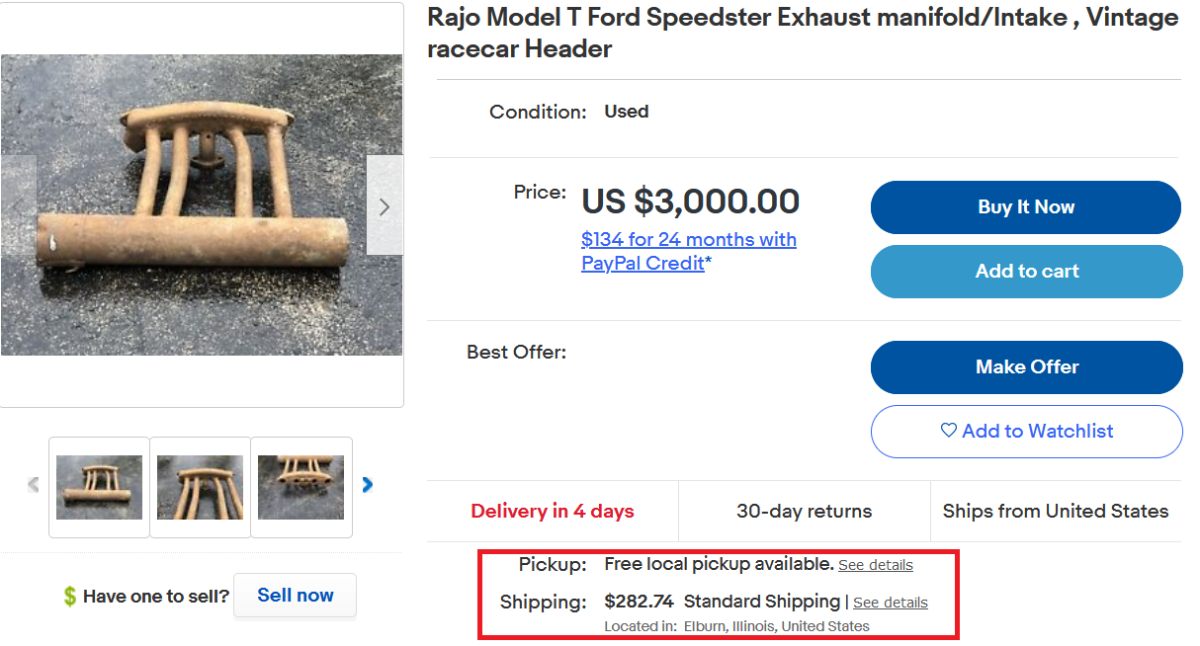This screenshot has height=646, width=1200.
Task: Click the heart icon to watchlist item
Action: click(x=949, y=431)
